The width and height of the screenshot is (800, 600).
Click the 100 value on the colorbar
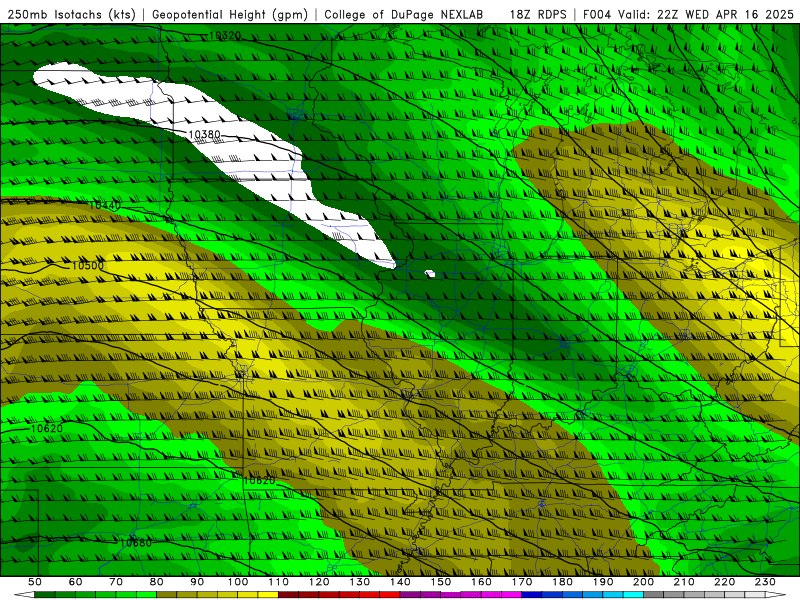(238, 582)
